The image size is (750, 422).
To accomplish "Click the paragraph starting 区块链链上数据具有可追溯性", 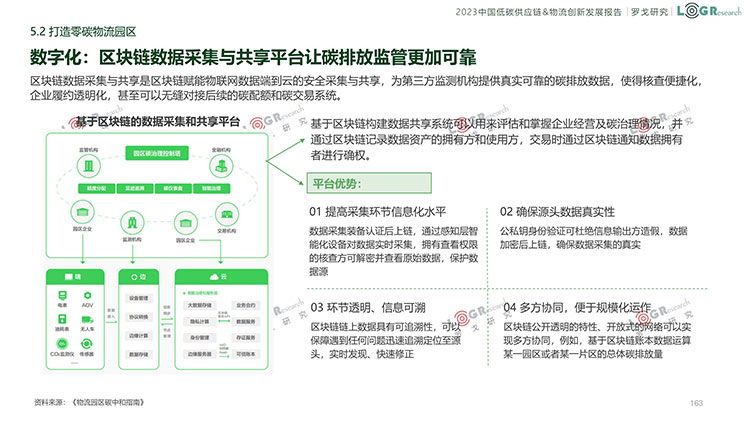I will pyautogui.click(x=386, y=340).
